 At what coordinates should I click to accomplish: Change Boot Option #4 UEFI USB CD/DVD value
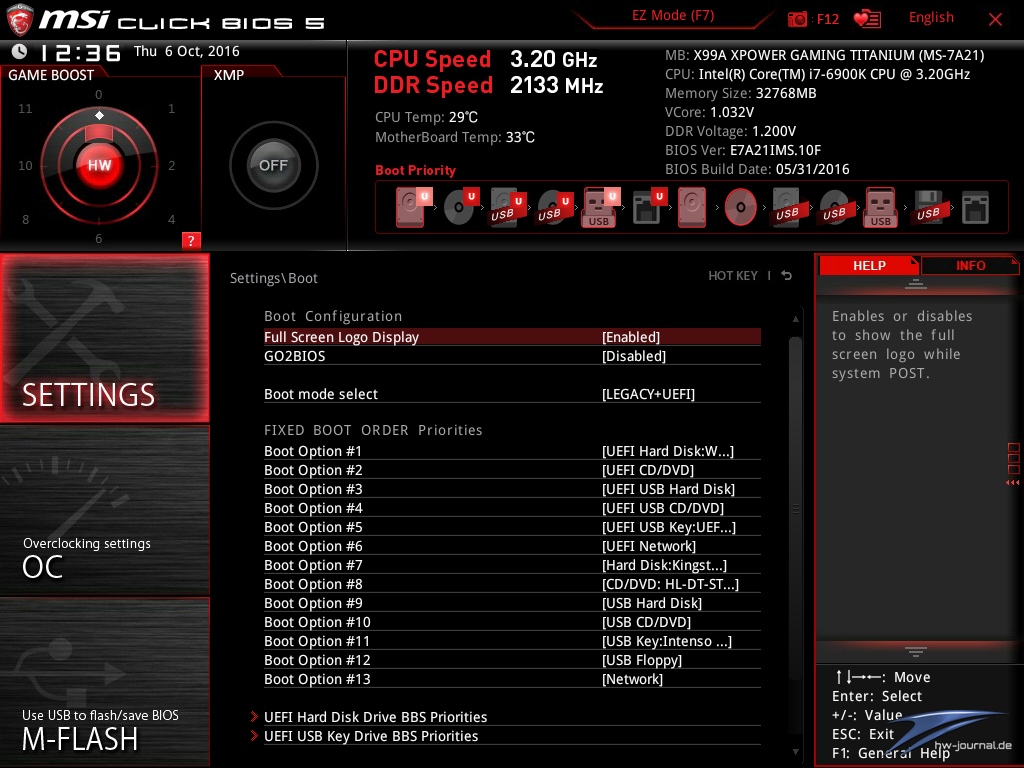pos(663,507)
